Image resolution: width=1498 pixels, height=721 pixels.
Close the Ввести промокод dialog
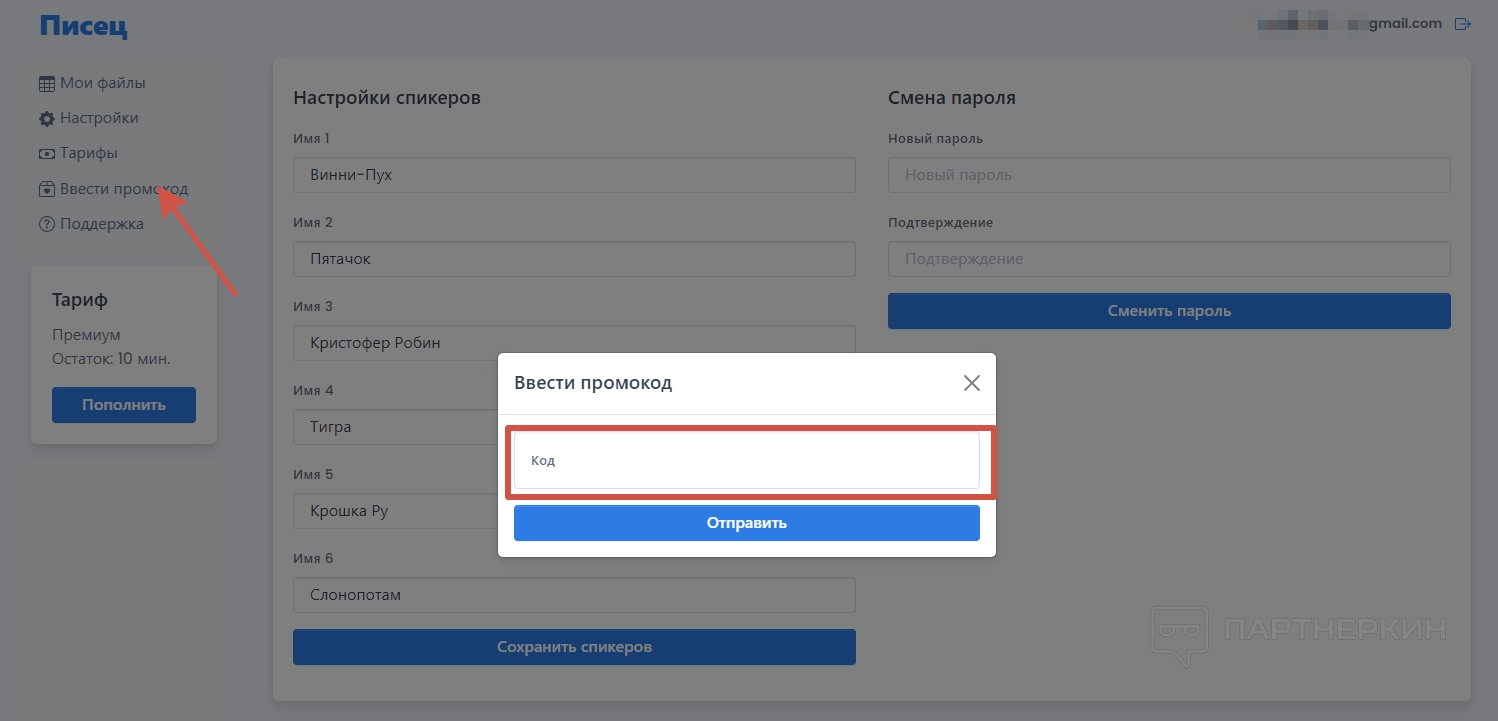click(x=971, y=383)
